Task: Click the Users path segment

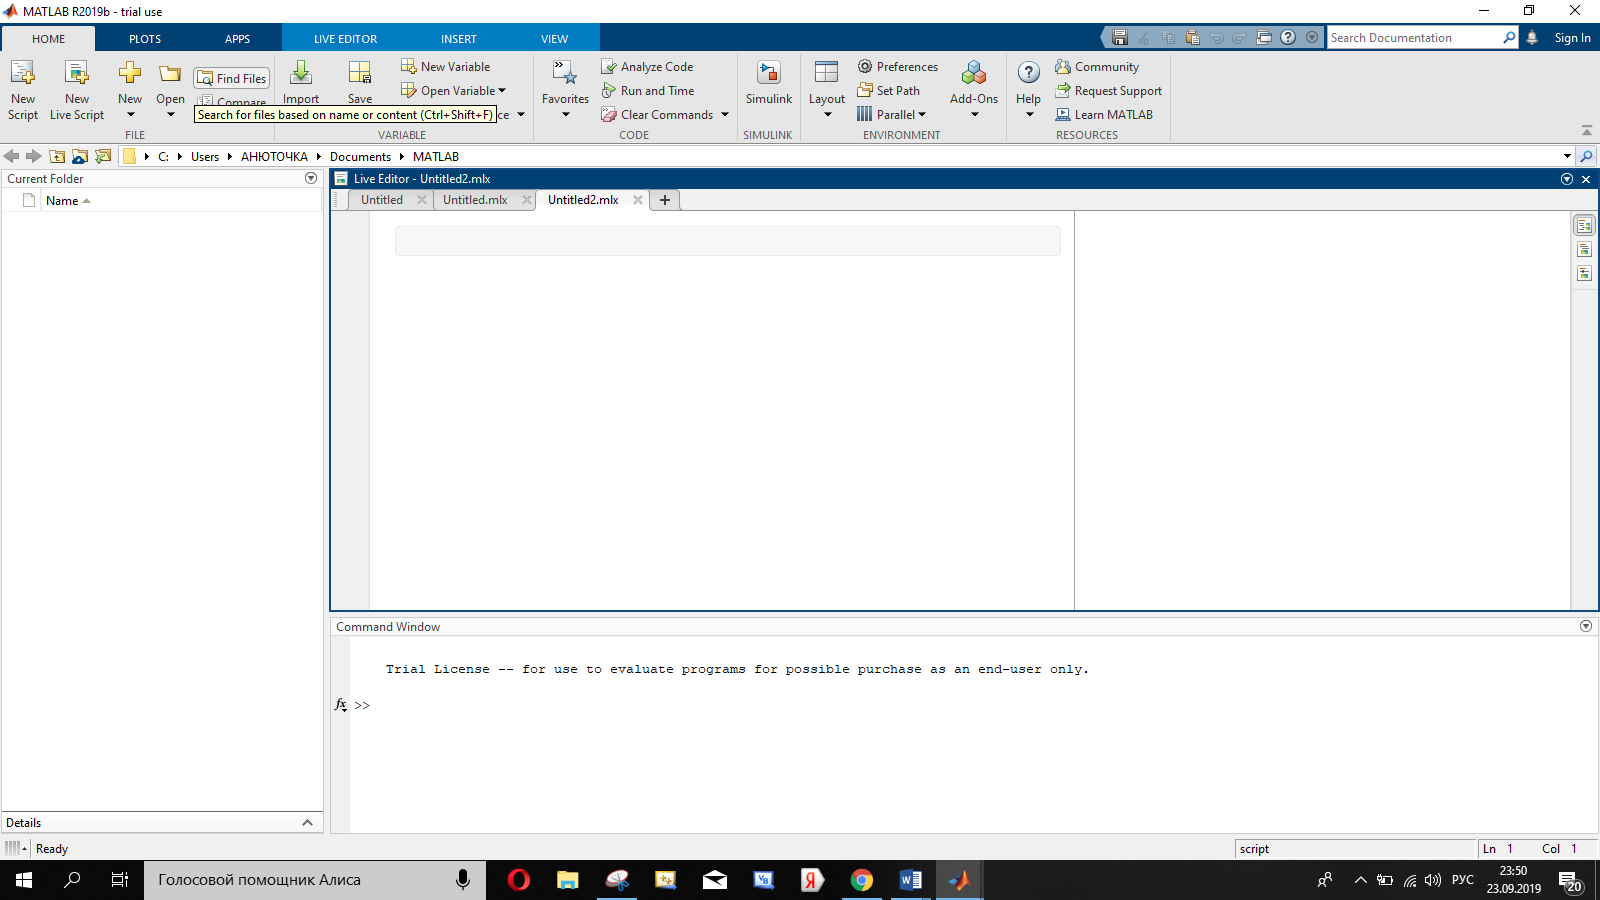Action: tap(205, 157)
